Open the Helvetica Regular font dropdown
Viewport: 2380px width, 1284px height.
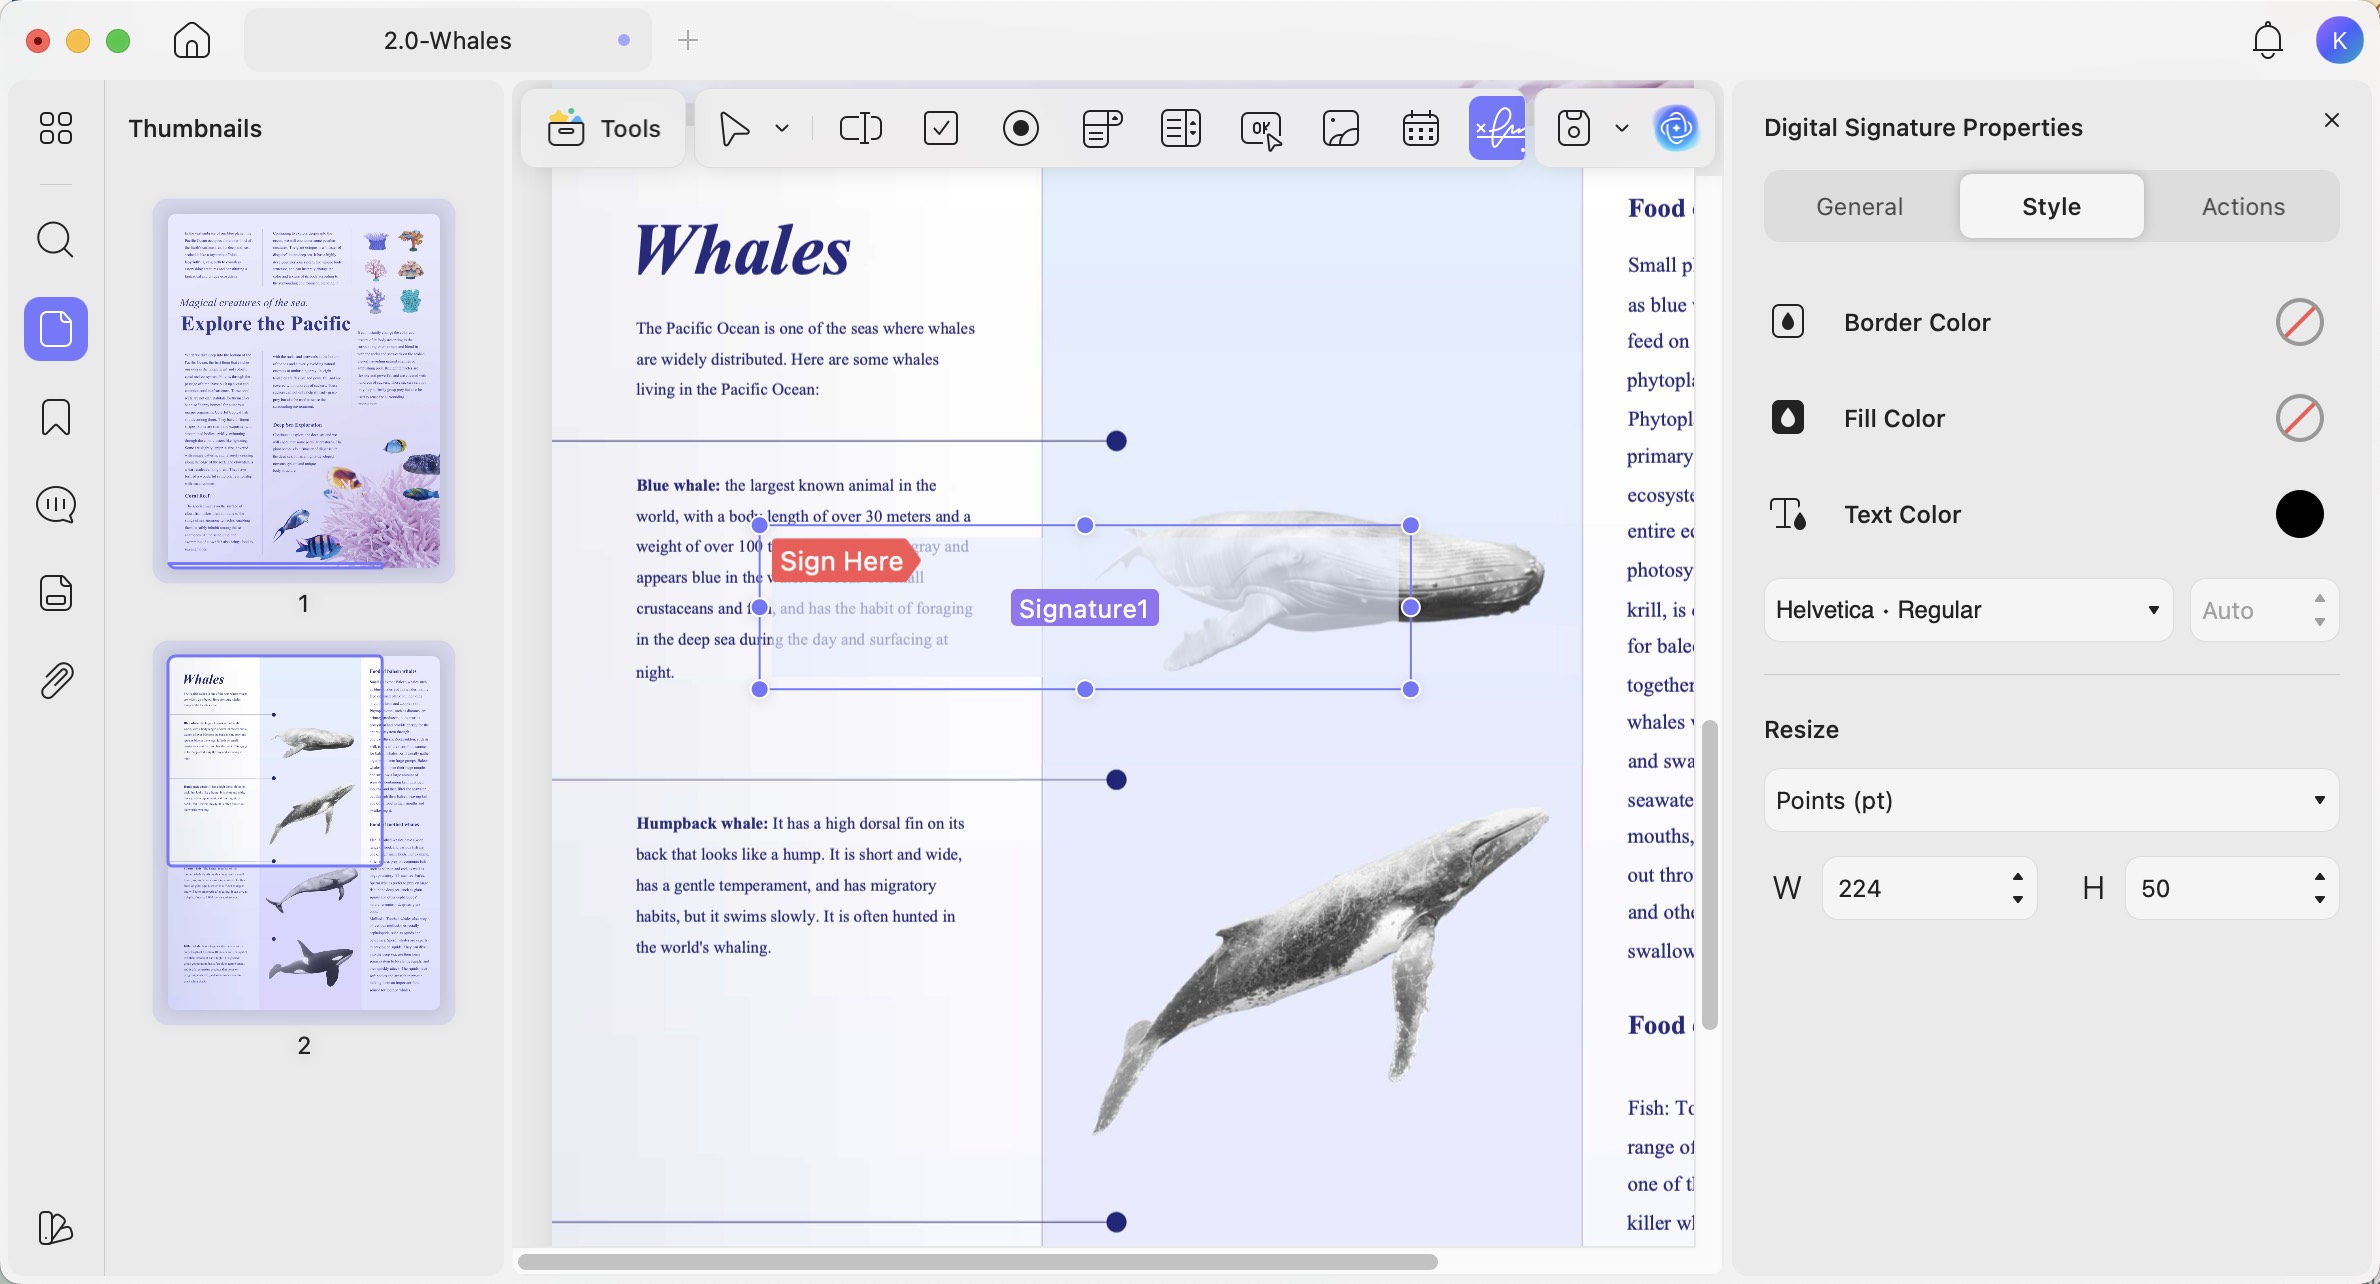tap(1968, 610)
